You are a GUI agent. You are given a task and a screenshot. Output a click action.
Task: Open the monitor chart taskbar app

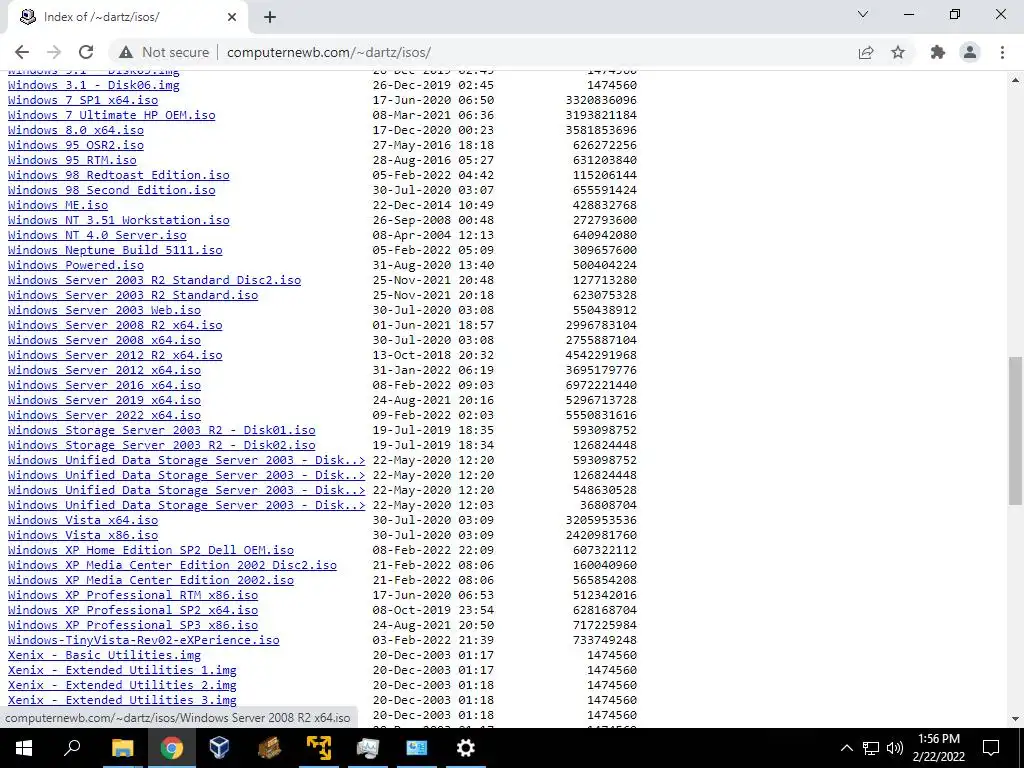point(368,748)
